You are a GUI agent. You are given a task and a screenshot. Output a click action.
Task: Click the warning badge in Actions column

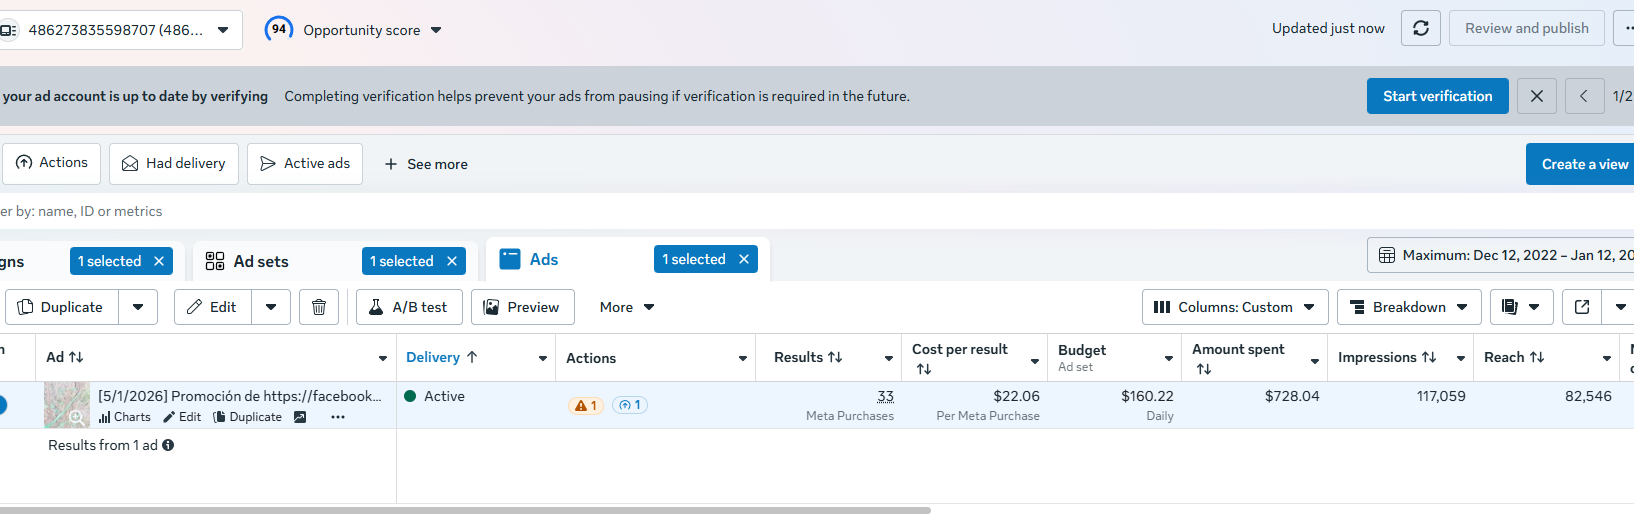click(586, 405)
